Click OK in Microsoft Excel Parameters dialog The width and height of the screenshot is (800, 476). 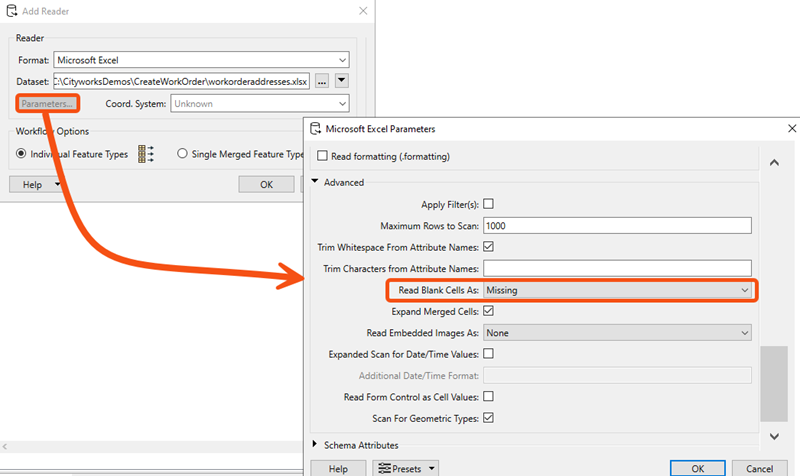coord(697,468)
